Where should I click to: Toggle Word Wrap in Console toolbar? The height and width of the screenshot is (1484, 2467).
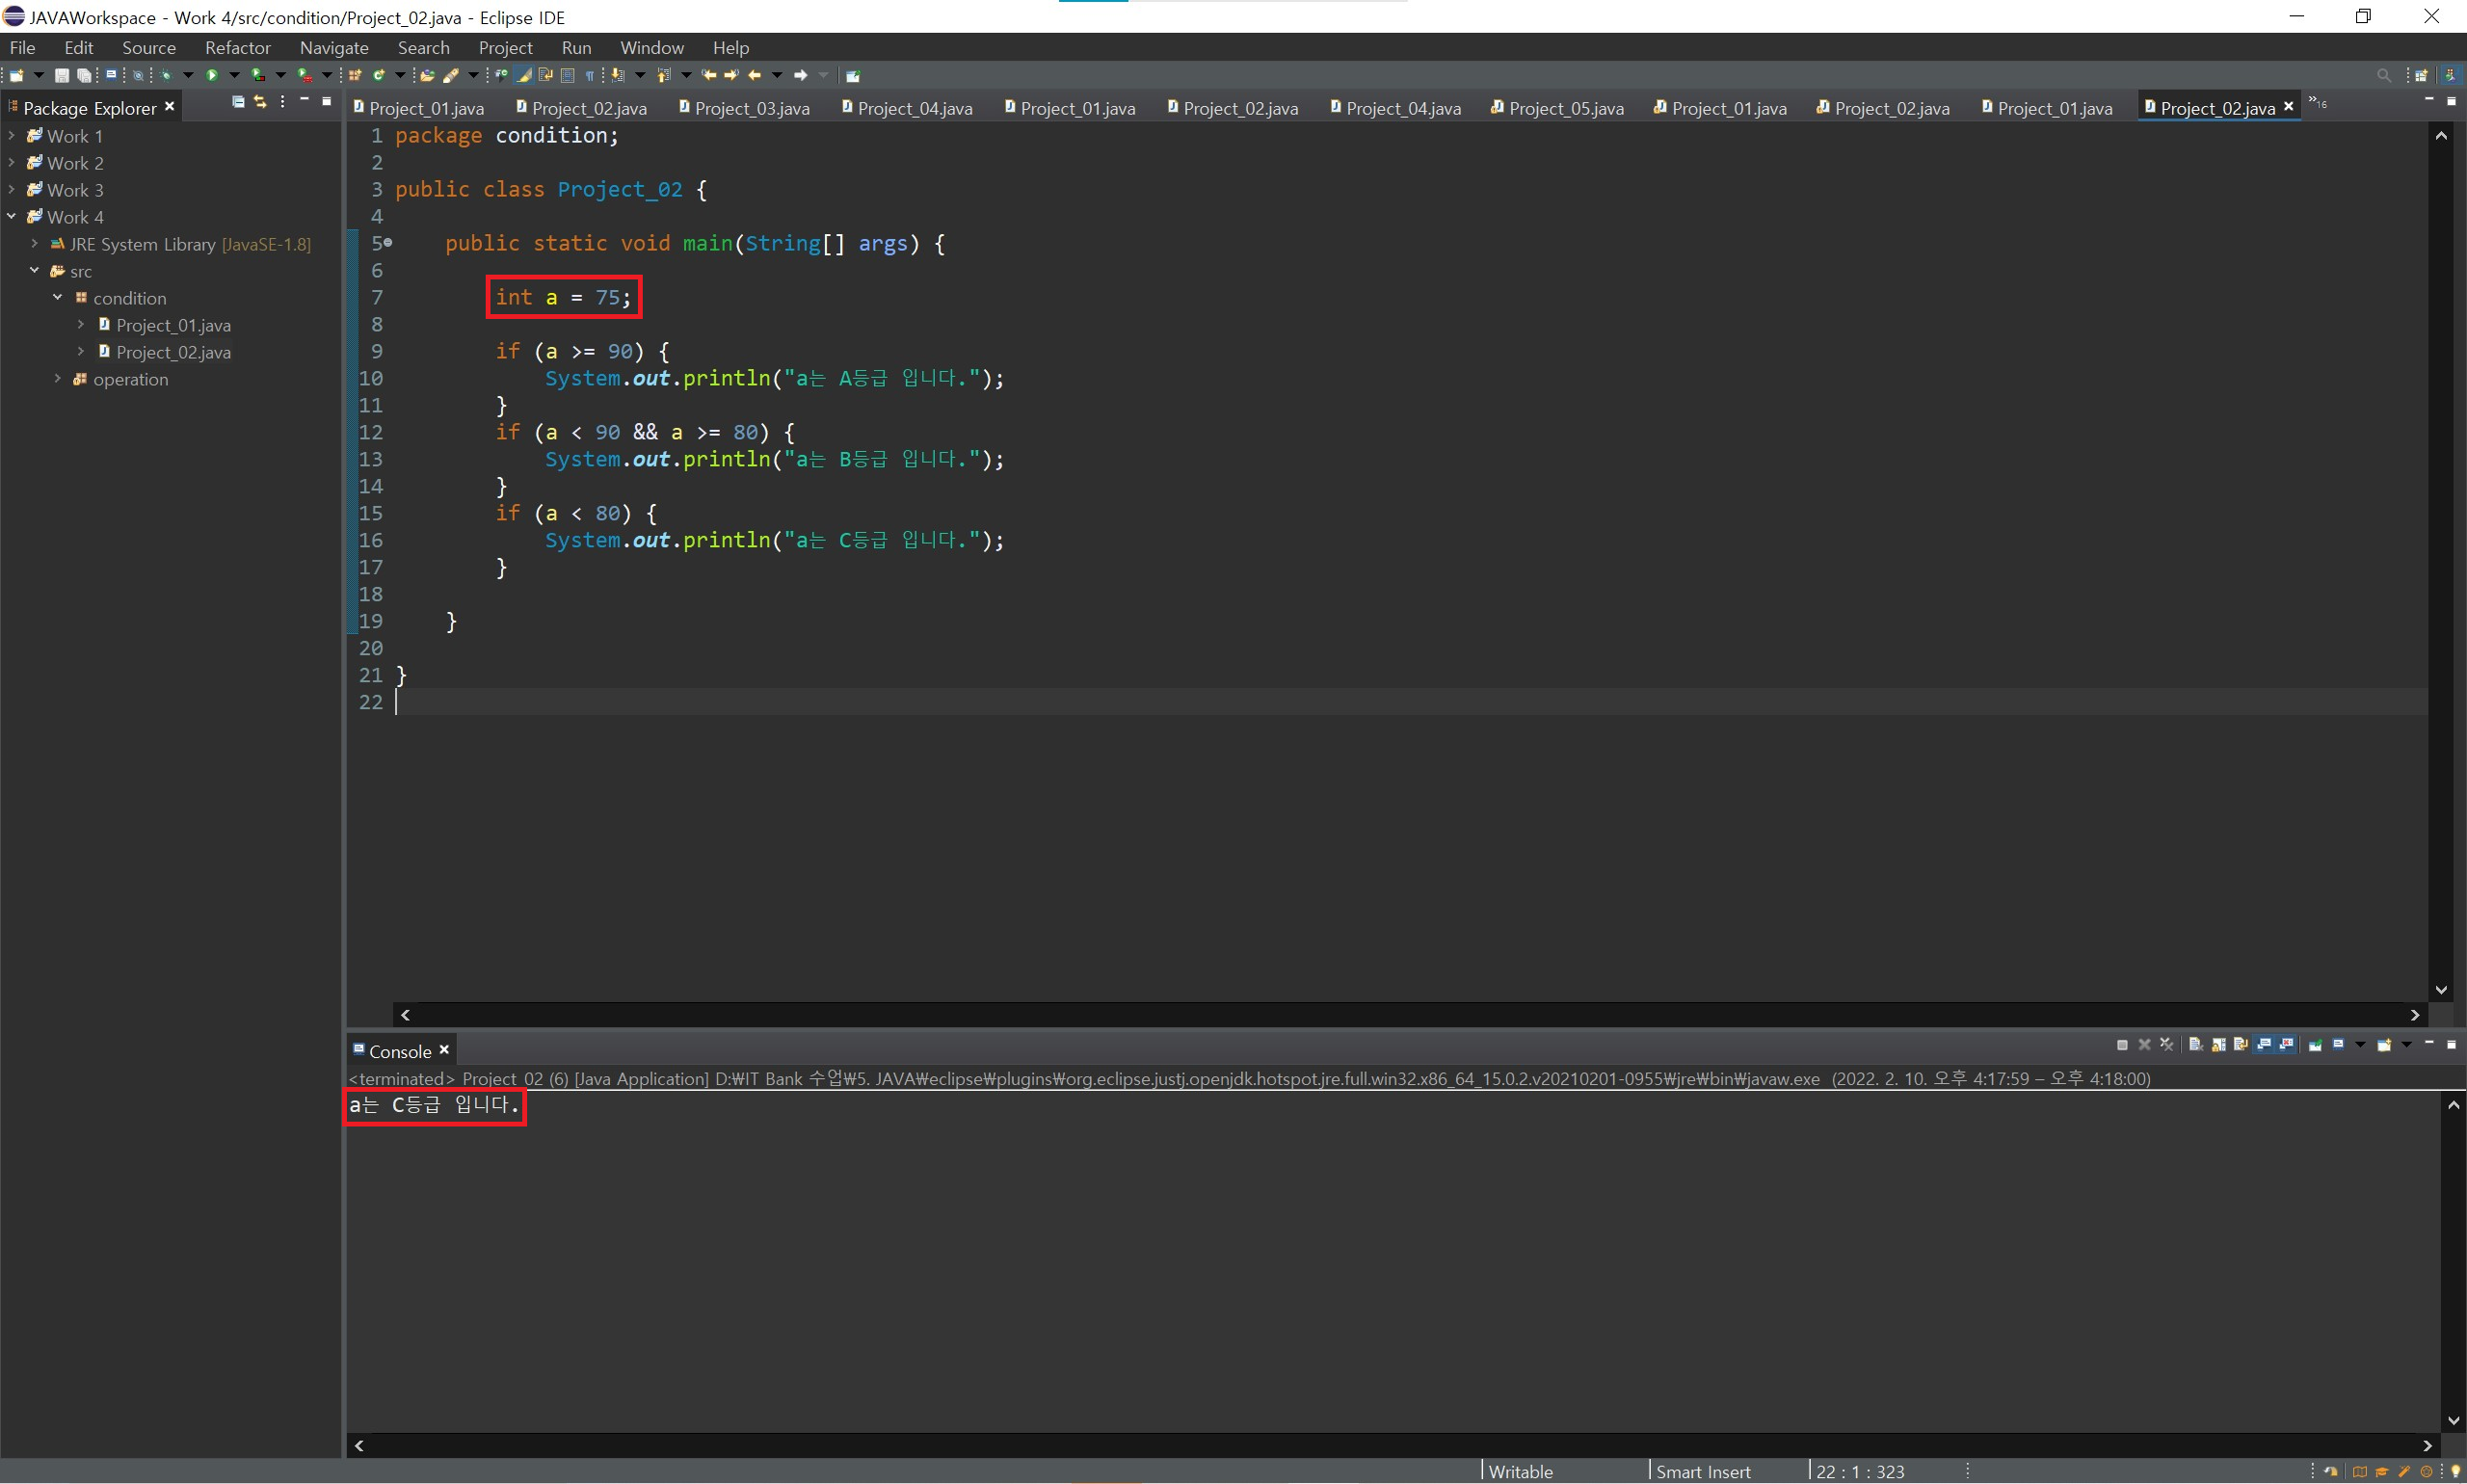2240,1045
